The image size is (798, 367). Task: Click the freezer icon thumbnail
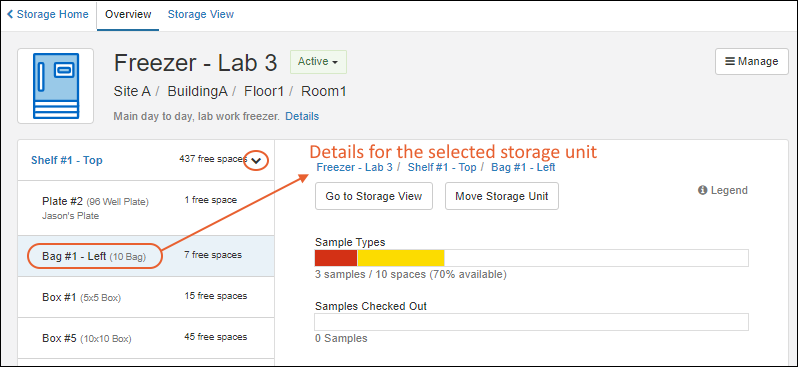[55, 86]
